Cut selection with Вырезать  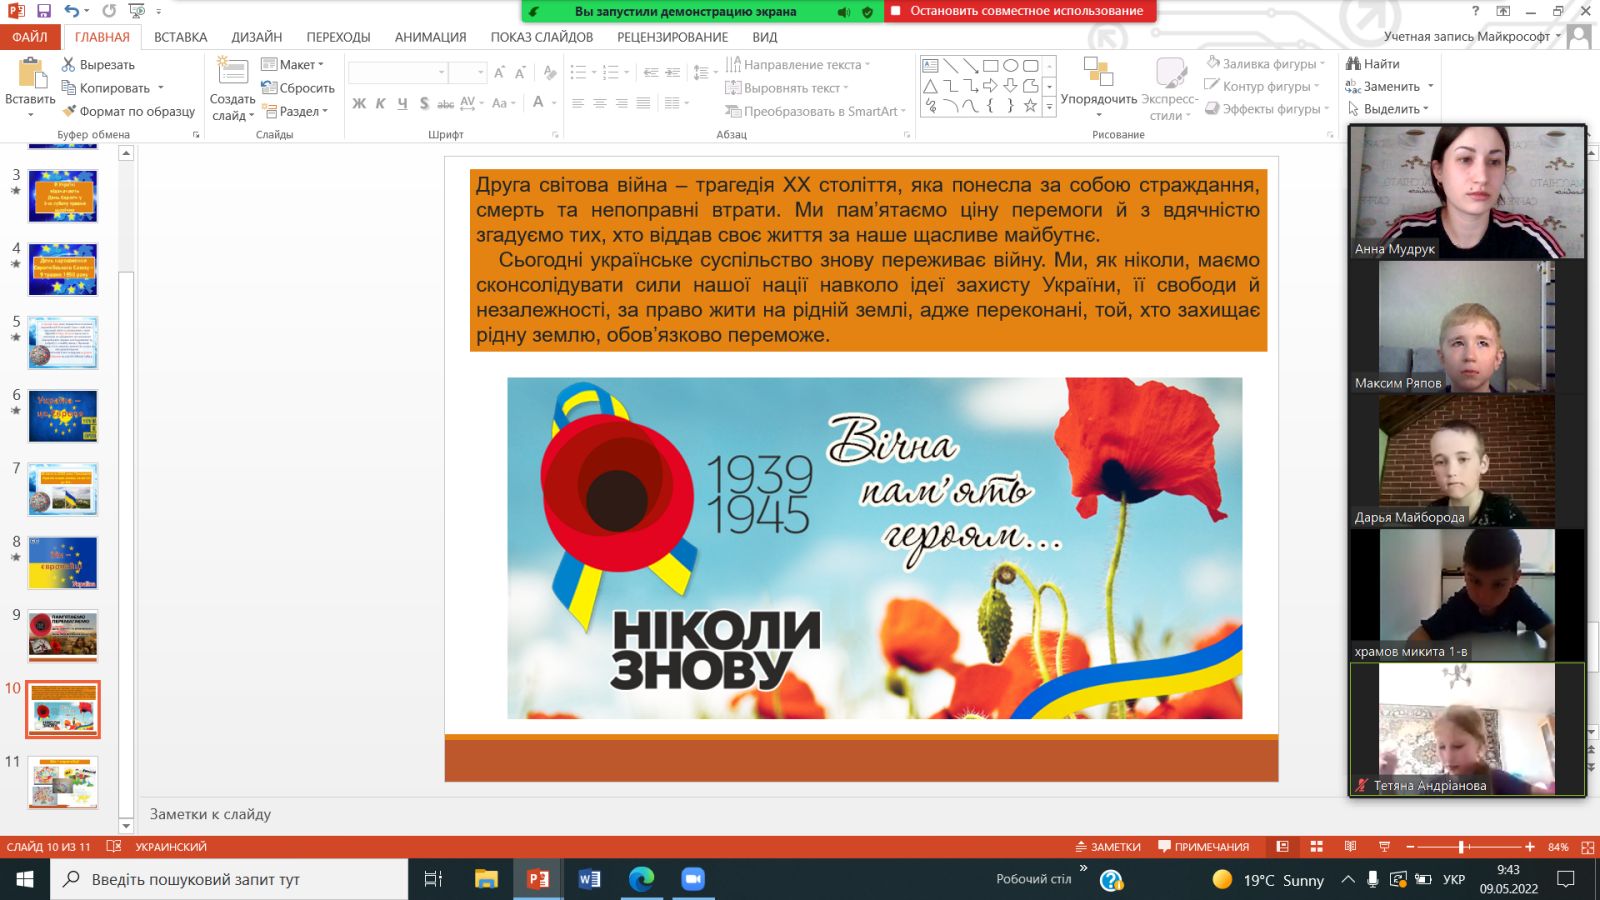[98, 64]
